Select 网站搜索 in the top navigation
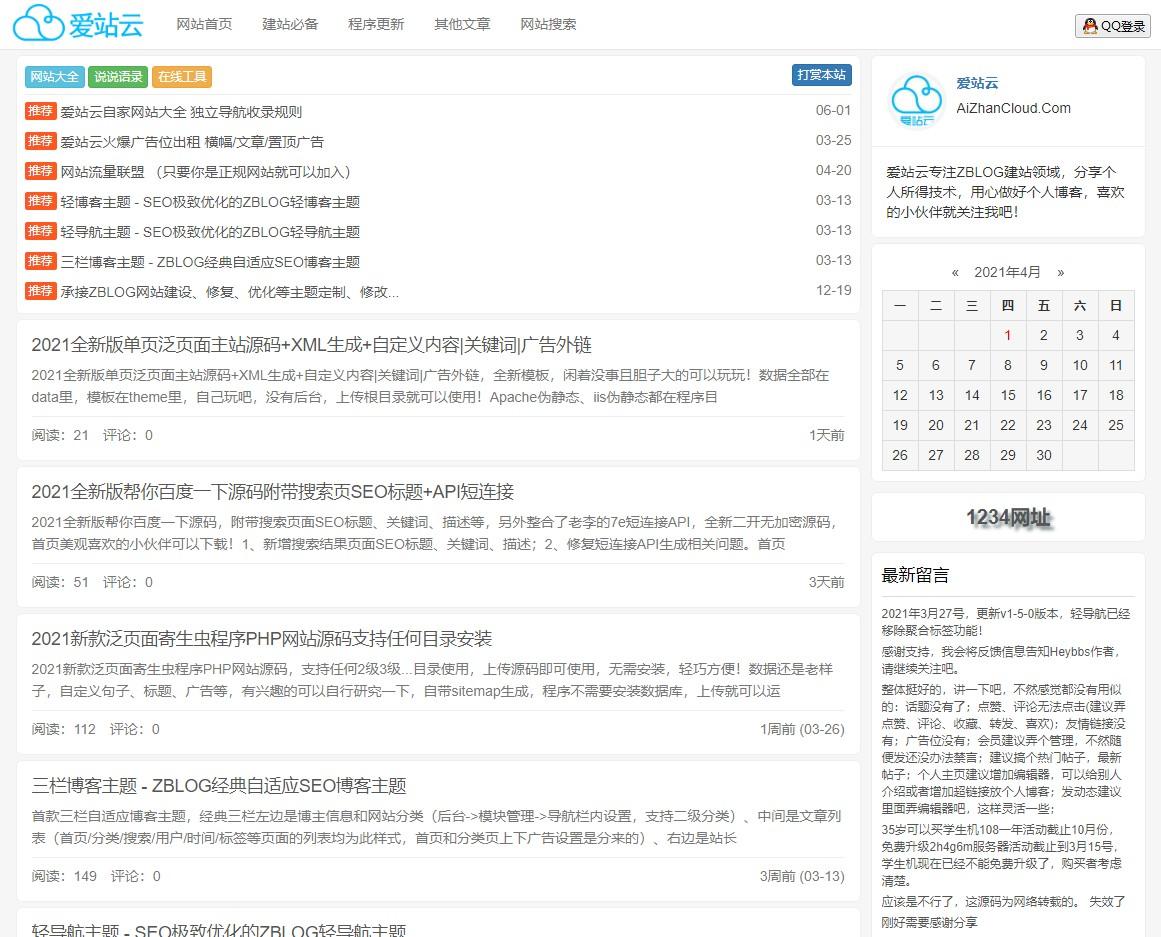Image resolution: width=1161 pixels, height=937 pixels. click(548, 24)
